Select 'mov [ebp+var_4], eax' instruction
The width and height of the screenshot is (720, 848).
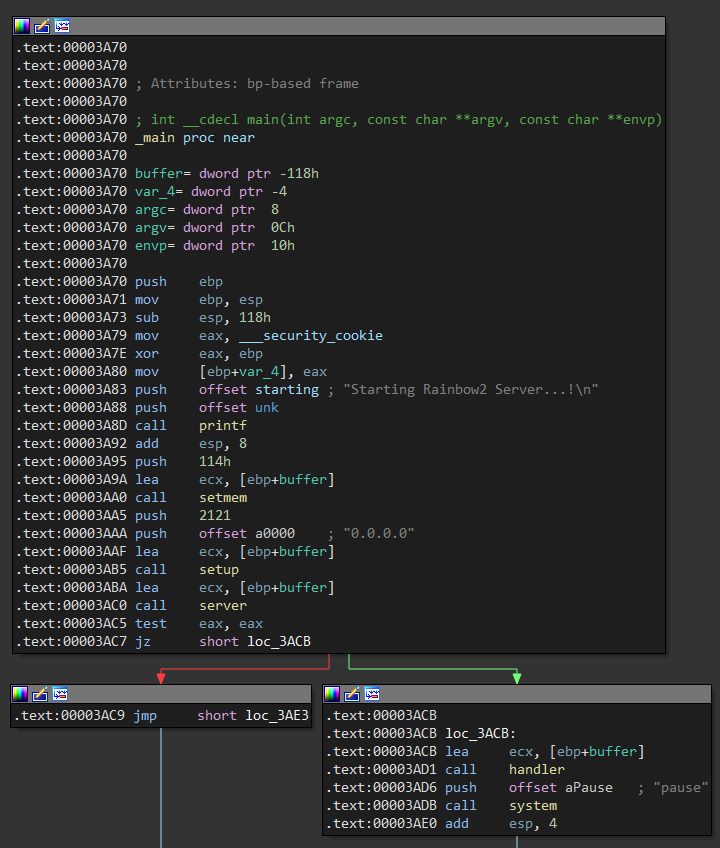coord(231,372)
